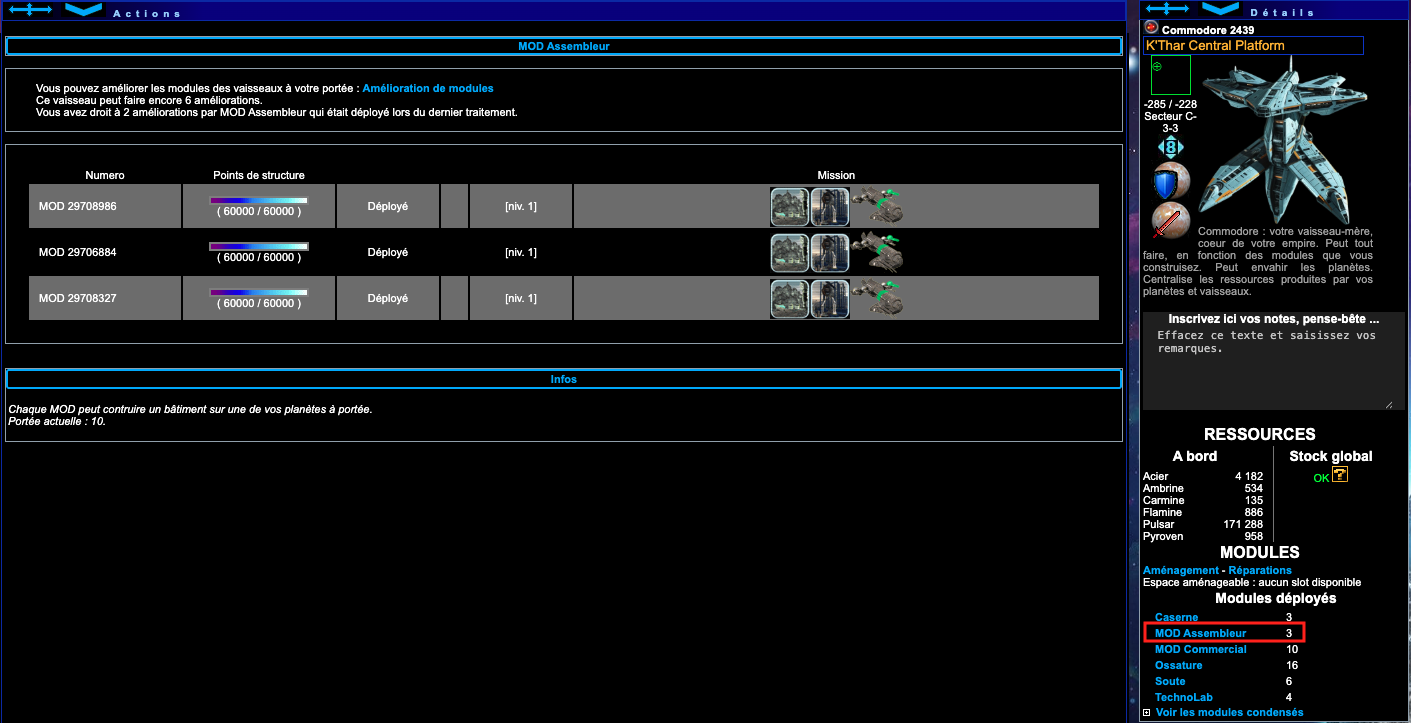Viewport: 1411px width, 723px height.
Task: Click second building icon for MOD 29706884
Action: (x=829, y=253)
